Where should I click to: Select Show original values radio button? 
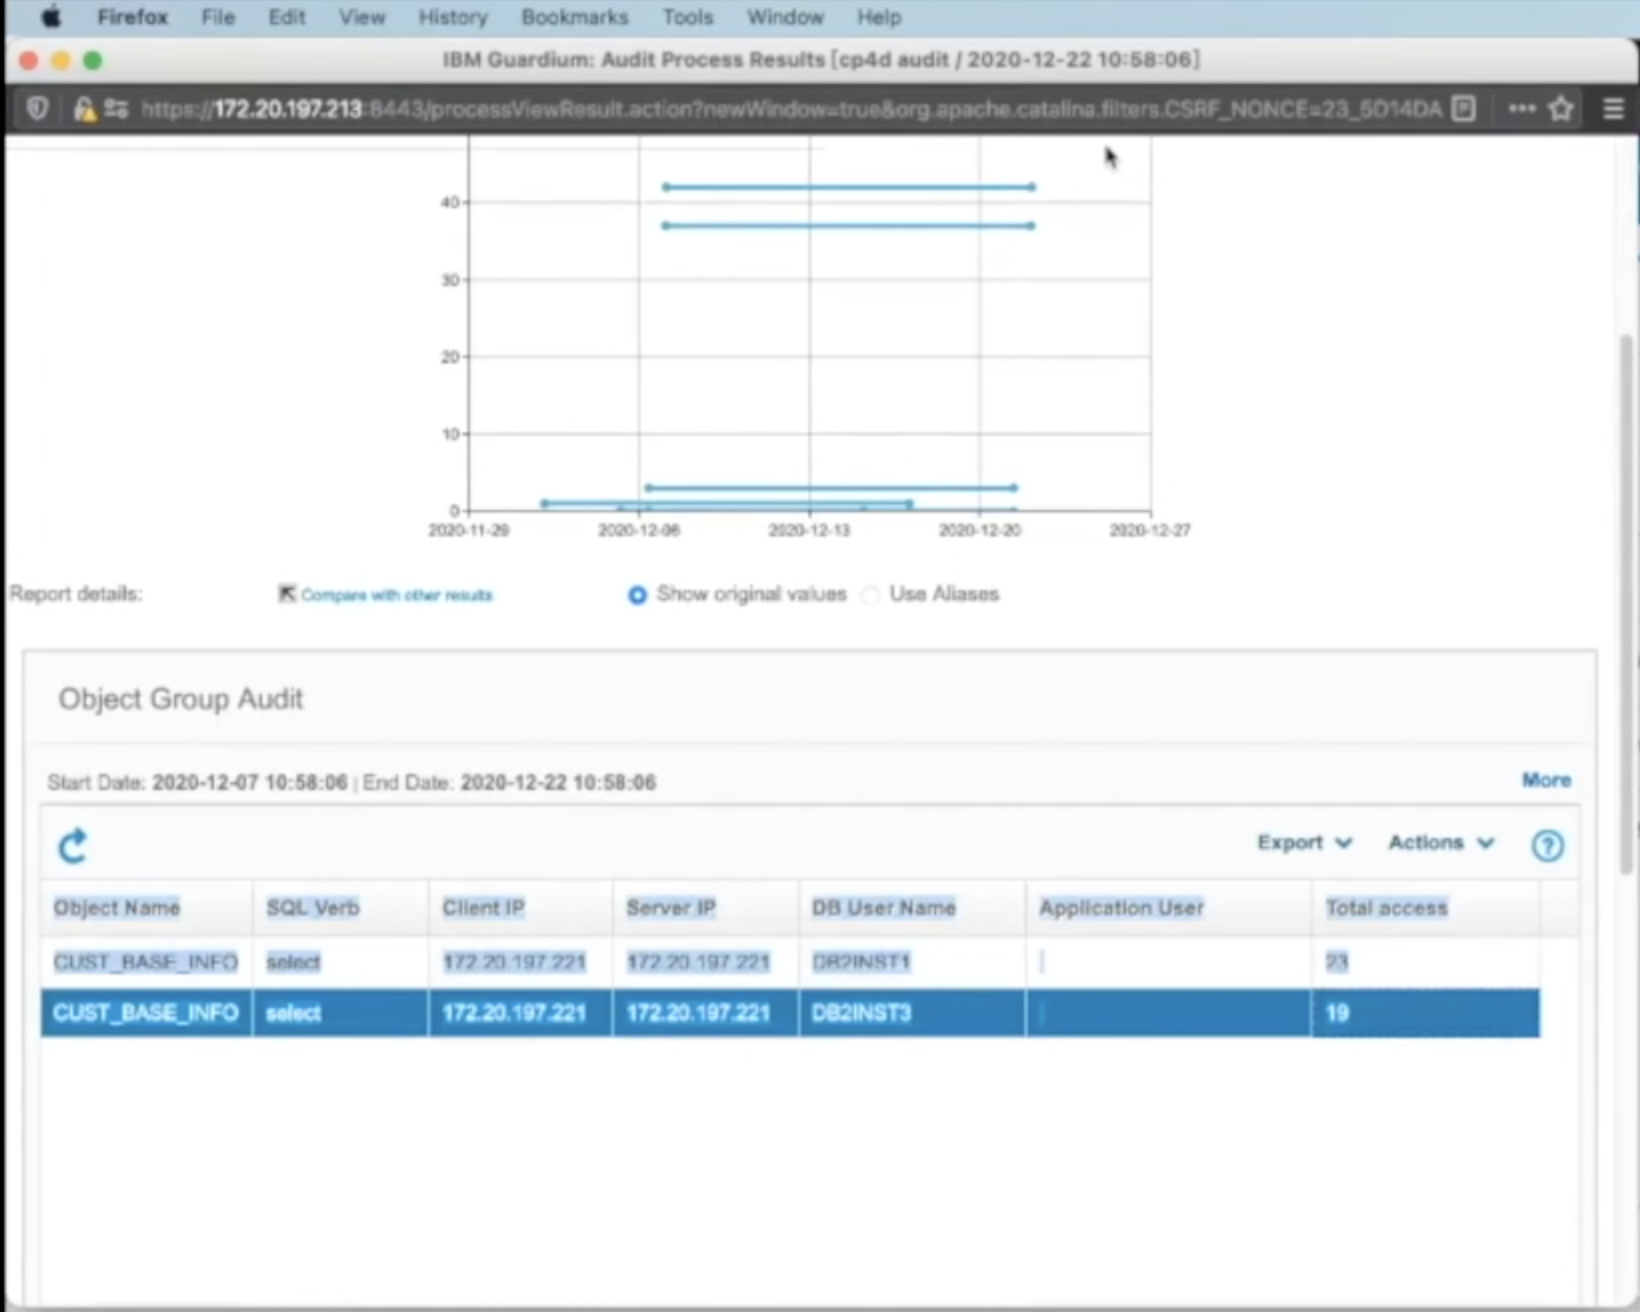coord(637,595)
